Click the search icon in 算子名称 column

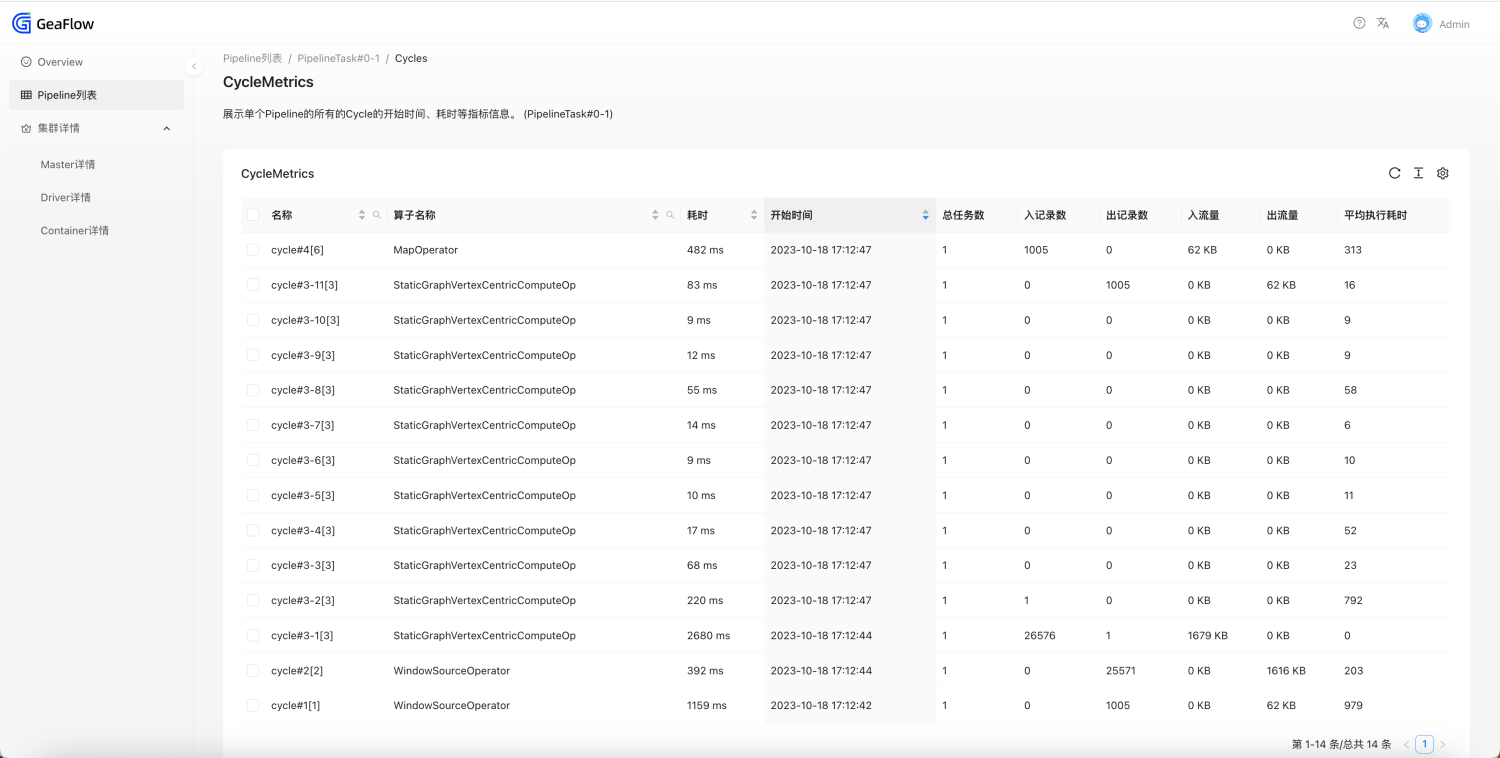point(670,215)
